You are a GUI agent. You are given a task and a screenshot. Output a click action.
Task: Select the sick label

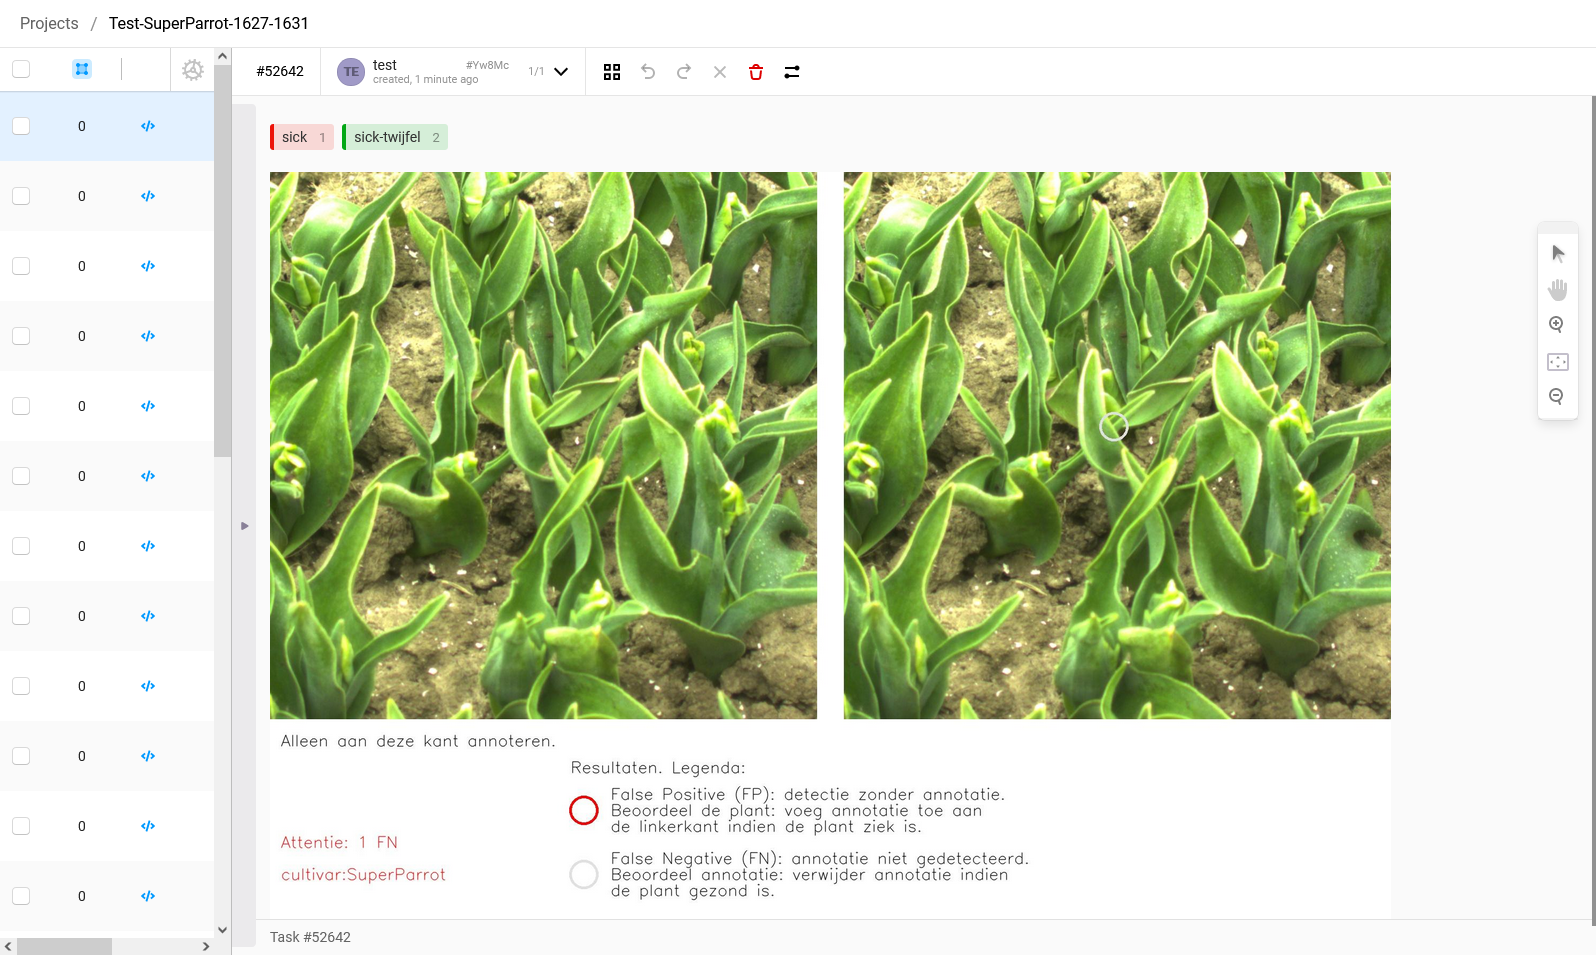click(302, 137)
